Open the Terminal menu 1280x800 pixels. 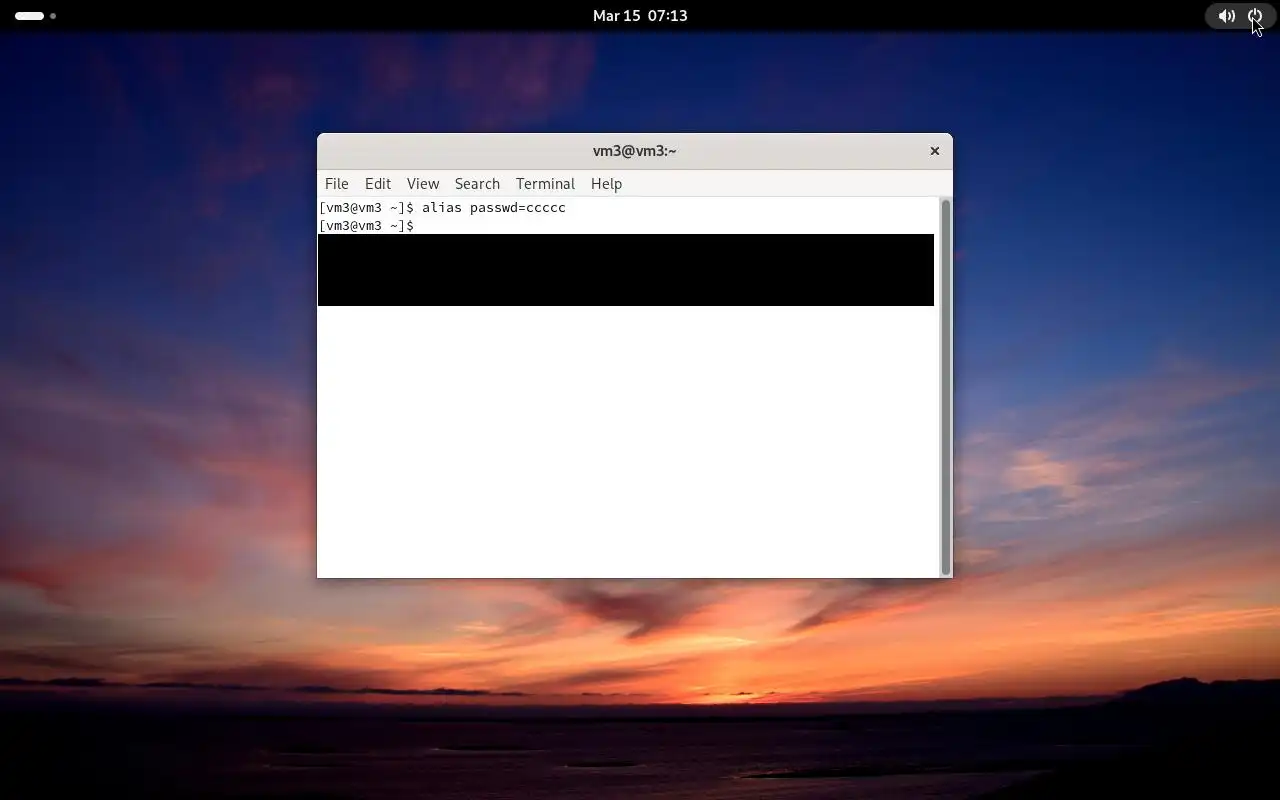tap(545, 184)
